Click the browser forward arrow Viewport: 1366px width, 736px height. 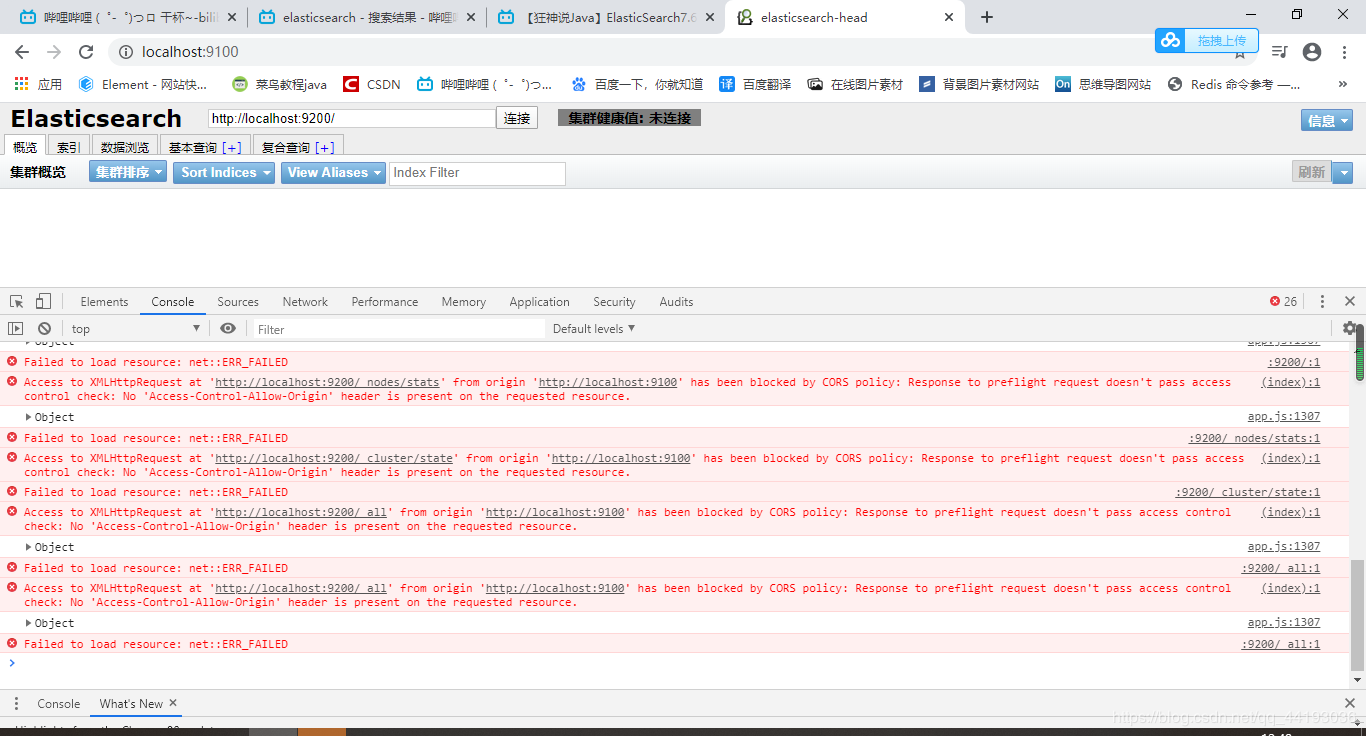tap(54, 52)
